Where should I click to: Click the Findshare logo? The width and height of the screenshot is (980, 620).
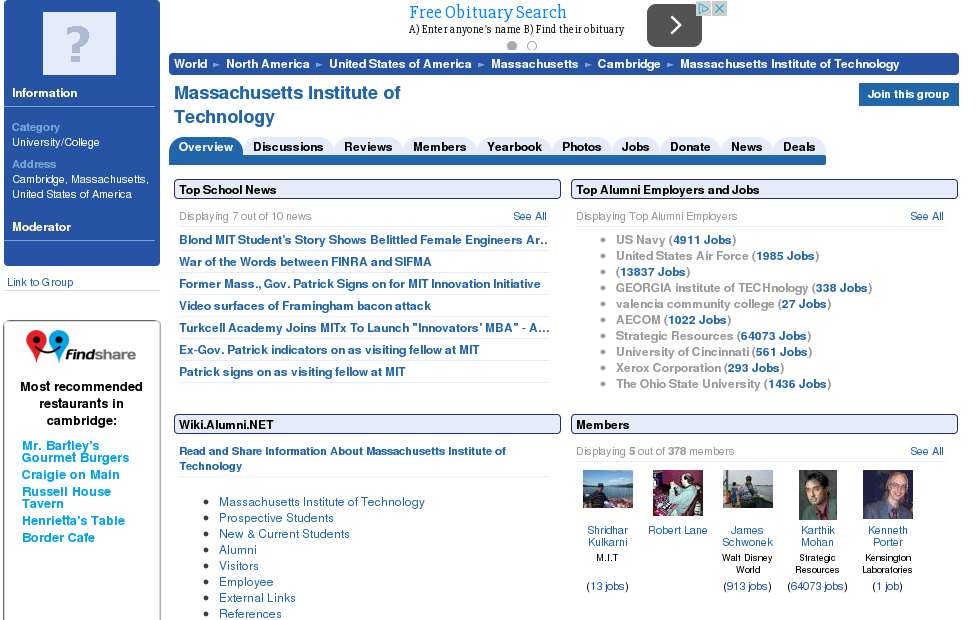click(81, 347)
